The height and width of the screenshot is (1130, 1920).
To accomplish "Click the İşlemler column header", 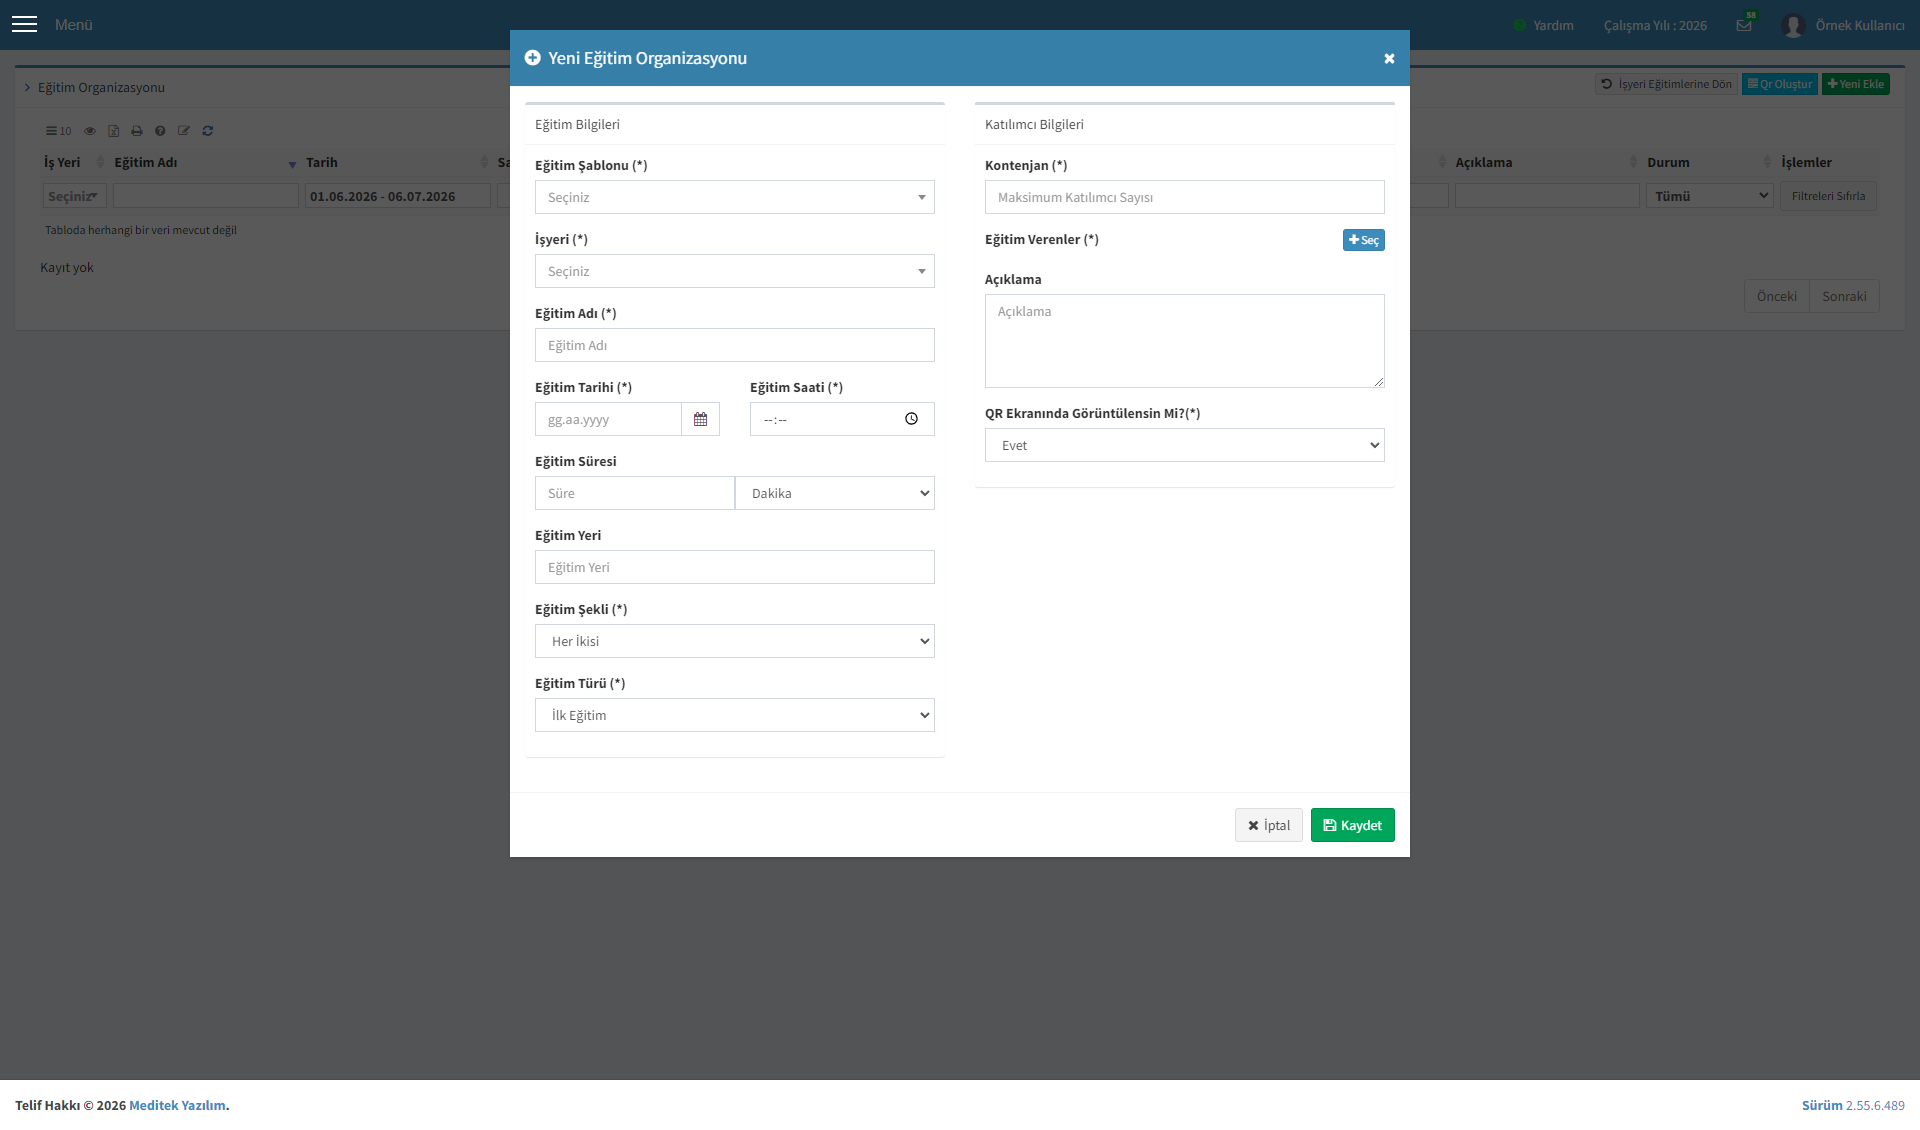I will 1806,162.
